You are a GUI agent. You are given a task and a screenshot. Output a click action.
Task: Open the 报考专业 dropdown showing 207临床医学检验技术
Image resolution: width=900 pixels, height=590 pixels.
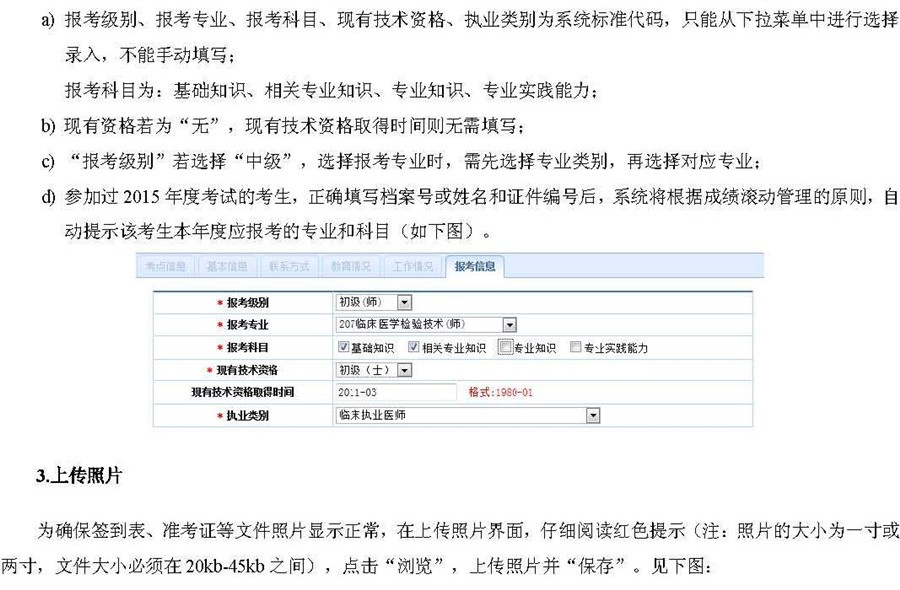click(509, 325)
